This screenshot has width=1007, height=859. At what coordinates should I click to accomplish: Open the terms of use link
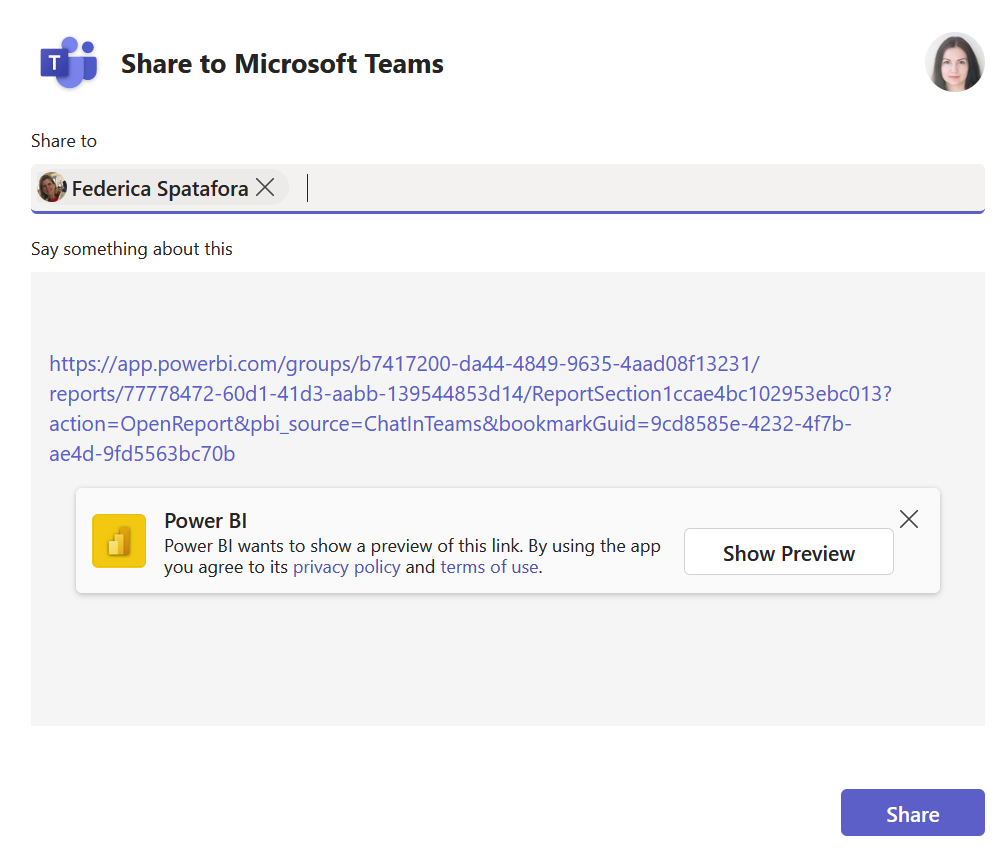[x=489, y=568]
